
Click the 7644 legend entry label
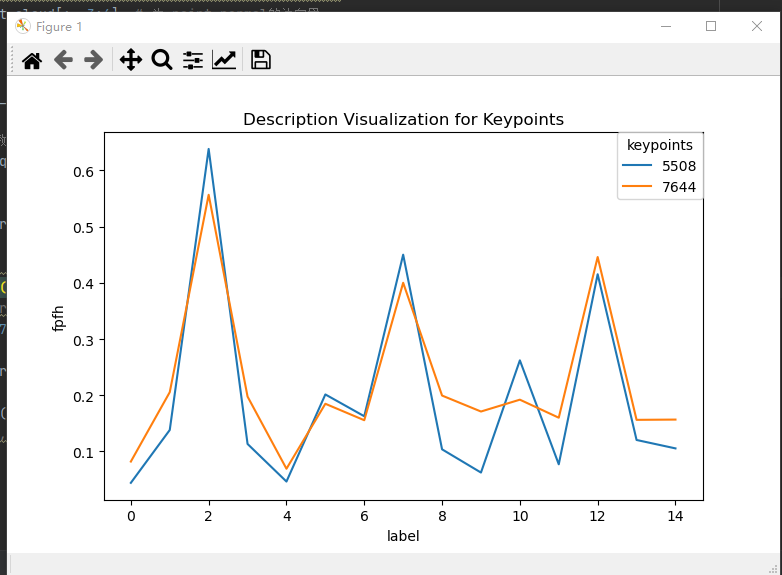[x=679, y=187]
